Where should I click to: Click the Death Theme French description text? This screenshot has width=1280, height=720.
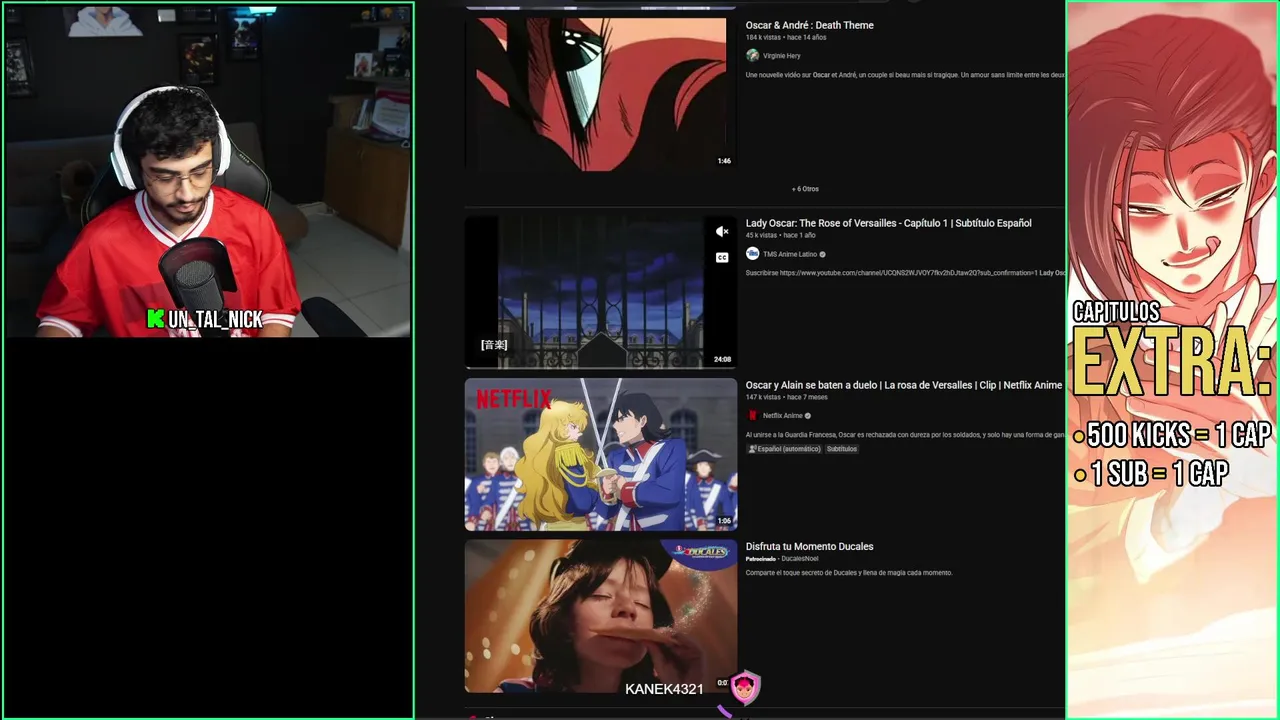(905, 75)
